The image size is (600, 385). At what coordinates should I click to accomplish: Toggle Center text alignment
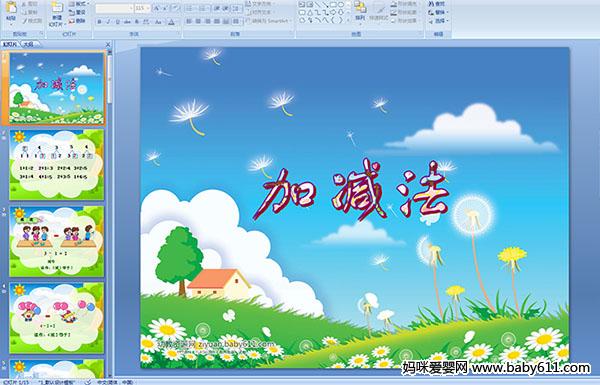pos(198,21)
